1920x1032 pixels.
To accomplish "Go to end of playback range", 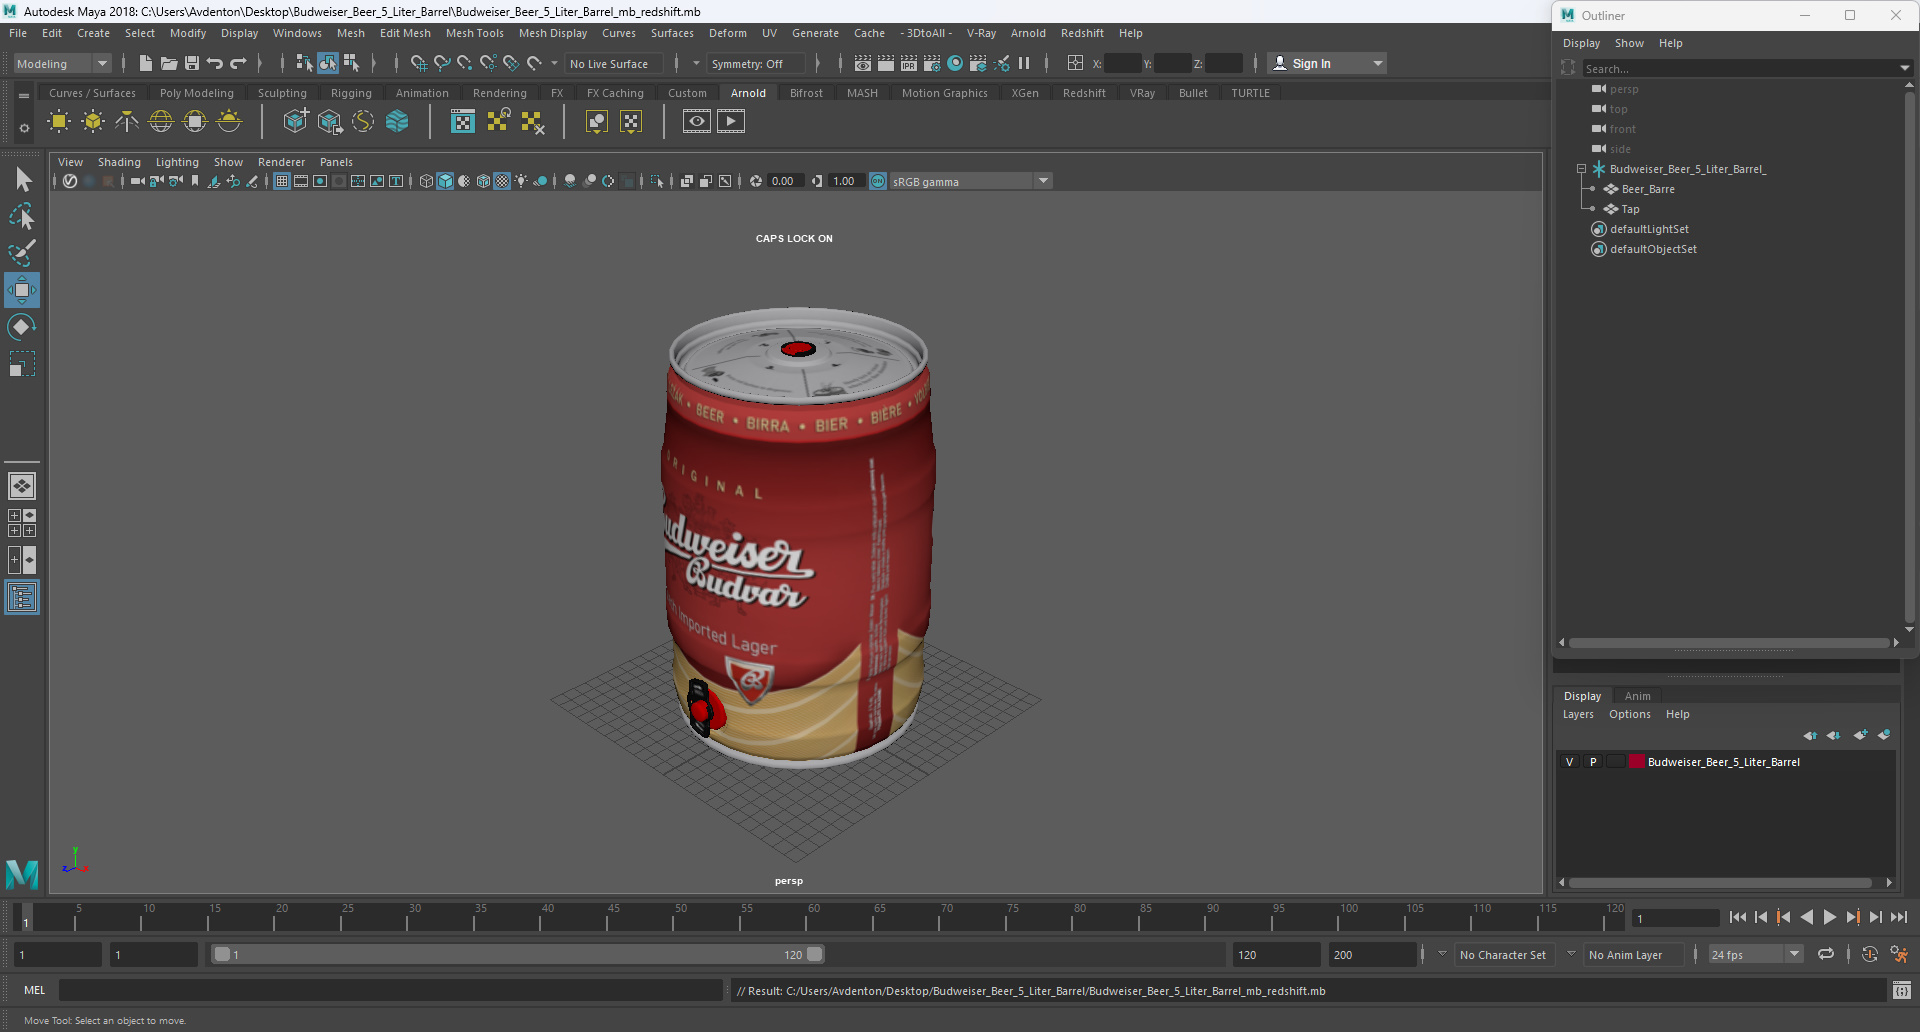I will 1899,917.
